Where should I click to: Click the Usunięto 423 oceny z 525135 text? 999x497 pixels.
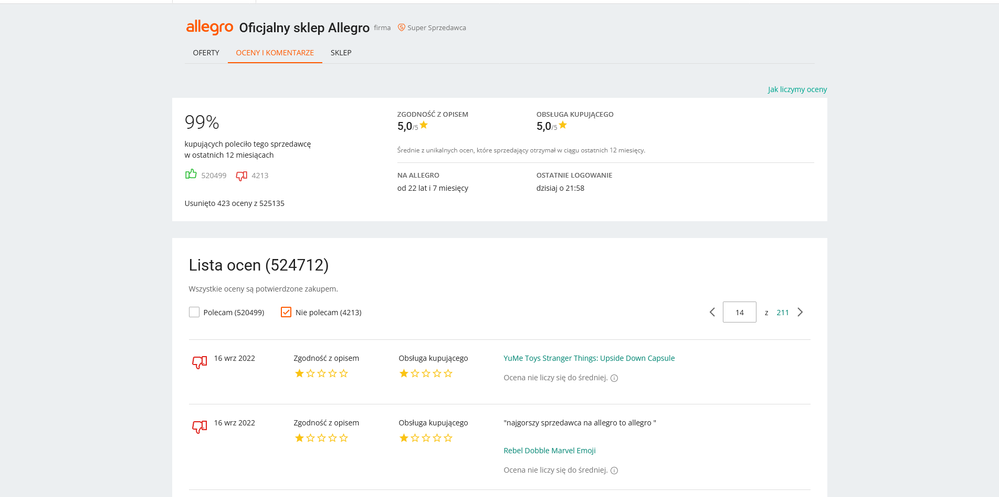[234, 203]
